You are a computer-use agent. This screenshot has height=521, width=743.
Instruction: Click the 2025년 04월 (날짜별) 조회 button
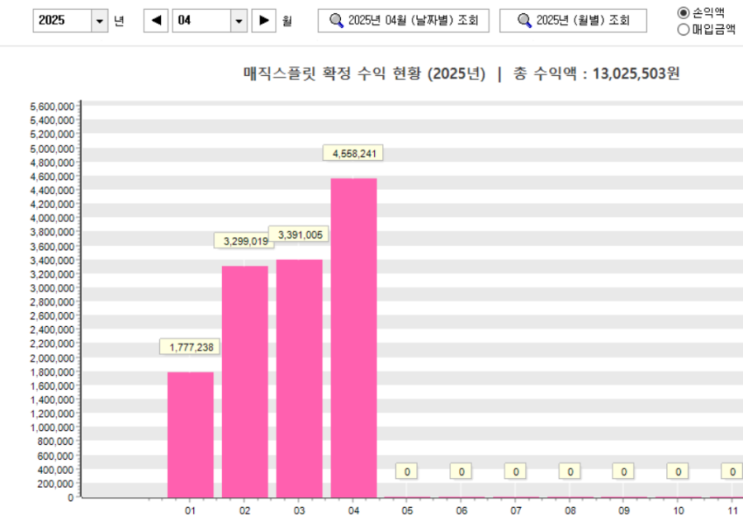tap(403, 20)
